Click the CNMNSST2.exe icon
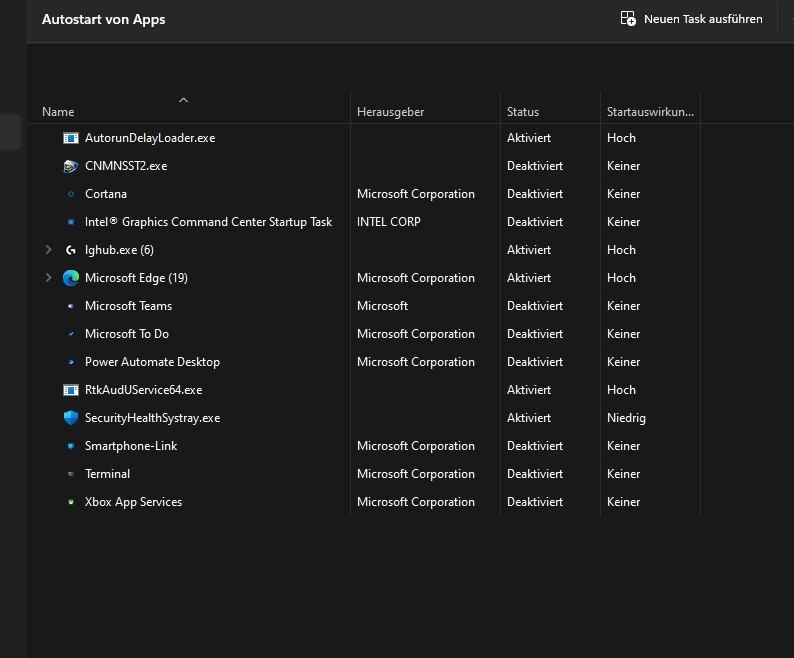794x658 pixels. point(70,166)
